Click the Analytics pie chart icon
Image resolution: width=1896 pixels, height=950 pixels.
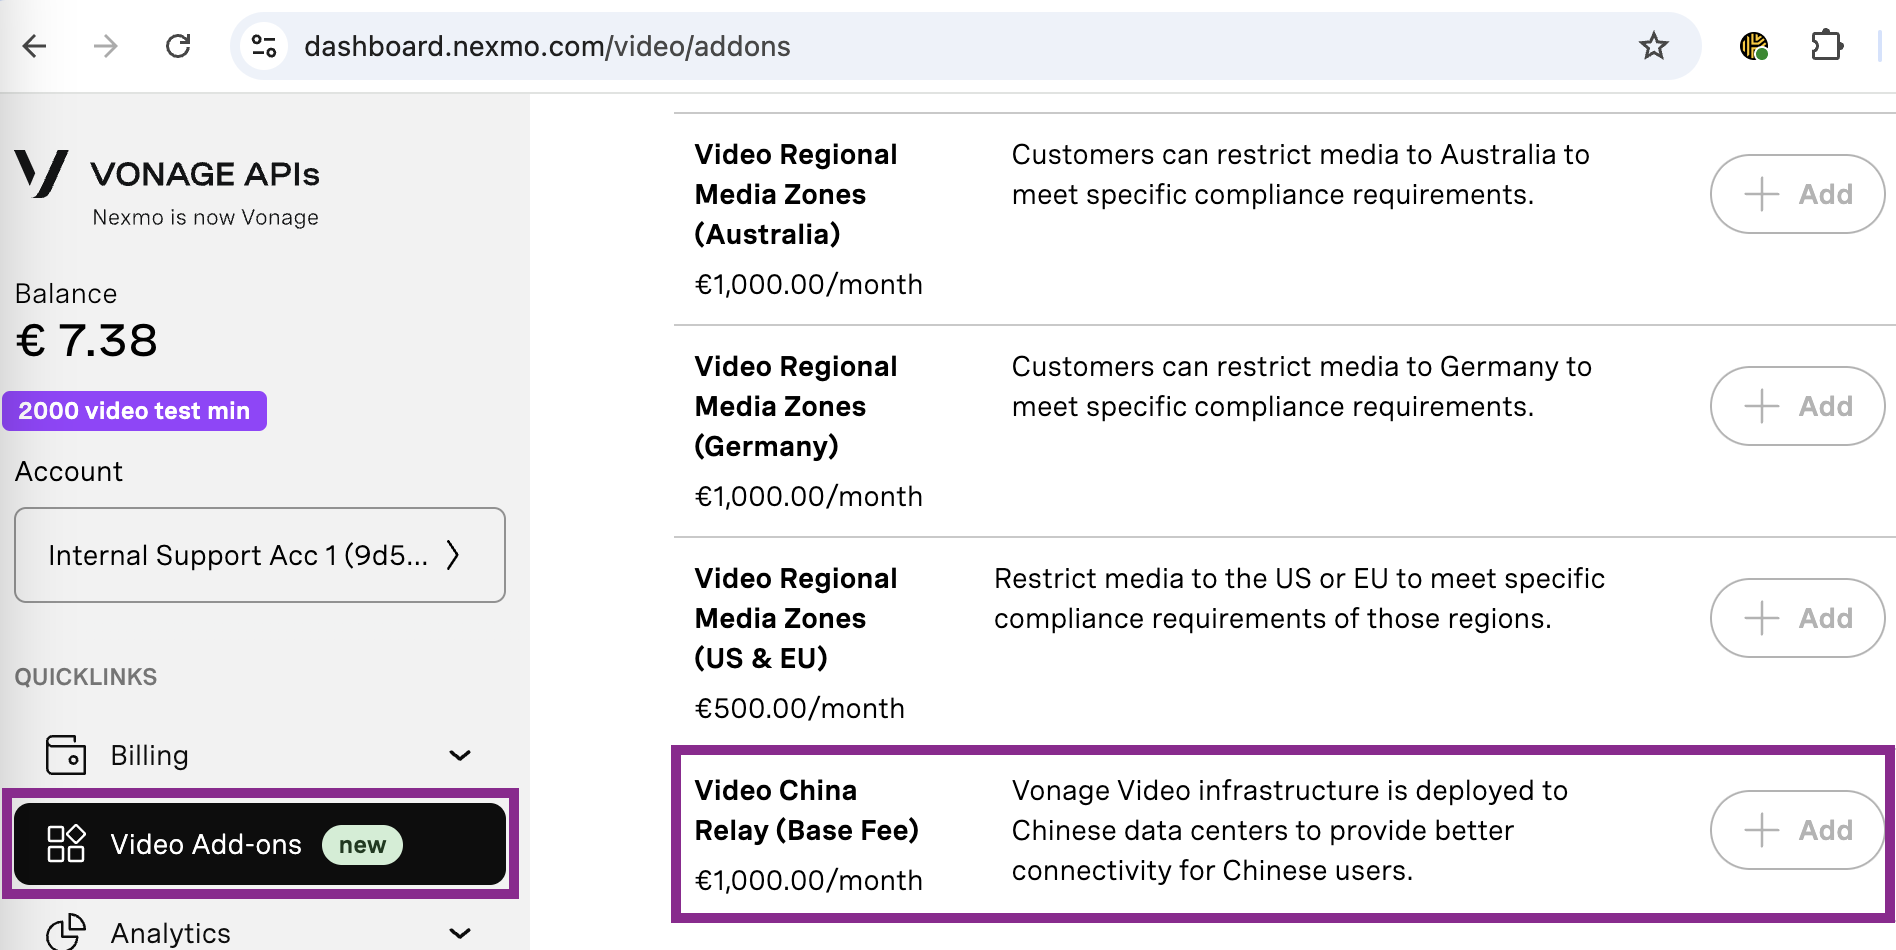point(66,932)
